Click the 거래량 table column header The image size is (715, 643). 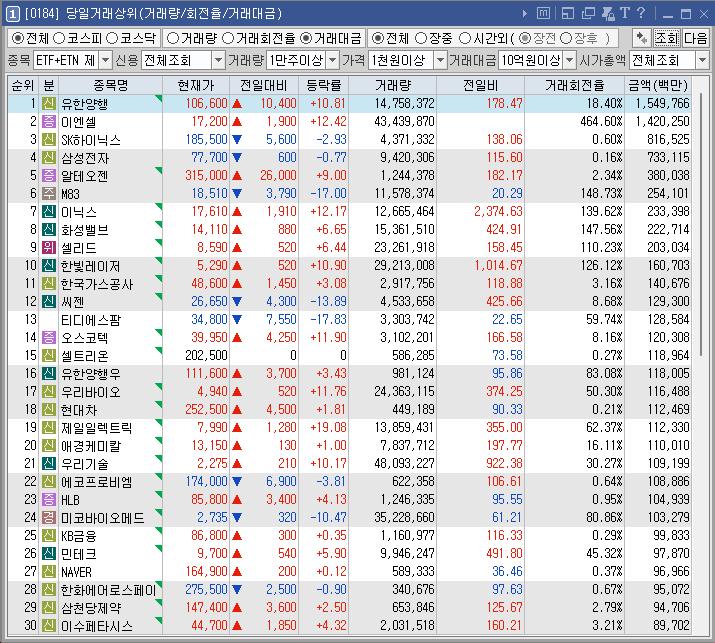point(393,85)
